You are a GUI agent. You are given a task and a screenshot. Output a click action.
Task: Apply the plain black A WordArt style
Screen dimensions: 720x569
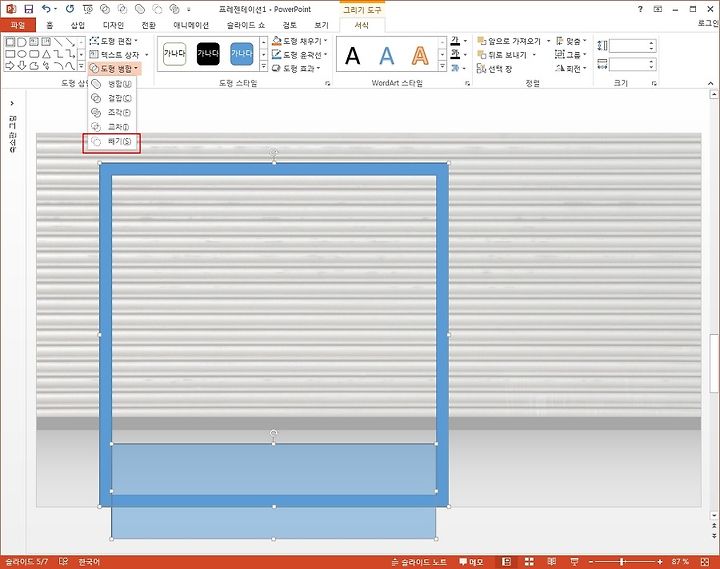point(353,56)
